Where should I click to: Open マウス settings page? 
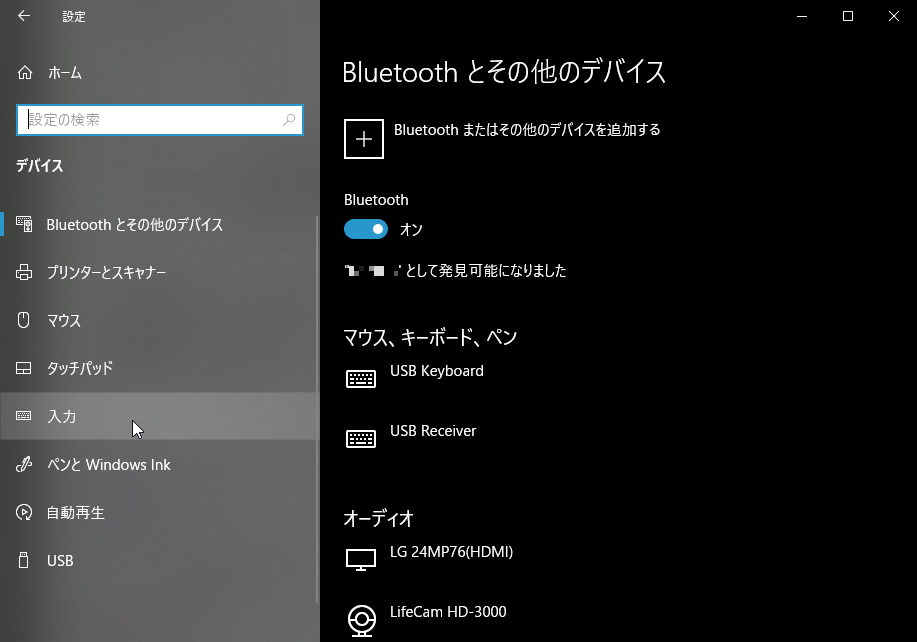159,320
